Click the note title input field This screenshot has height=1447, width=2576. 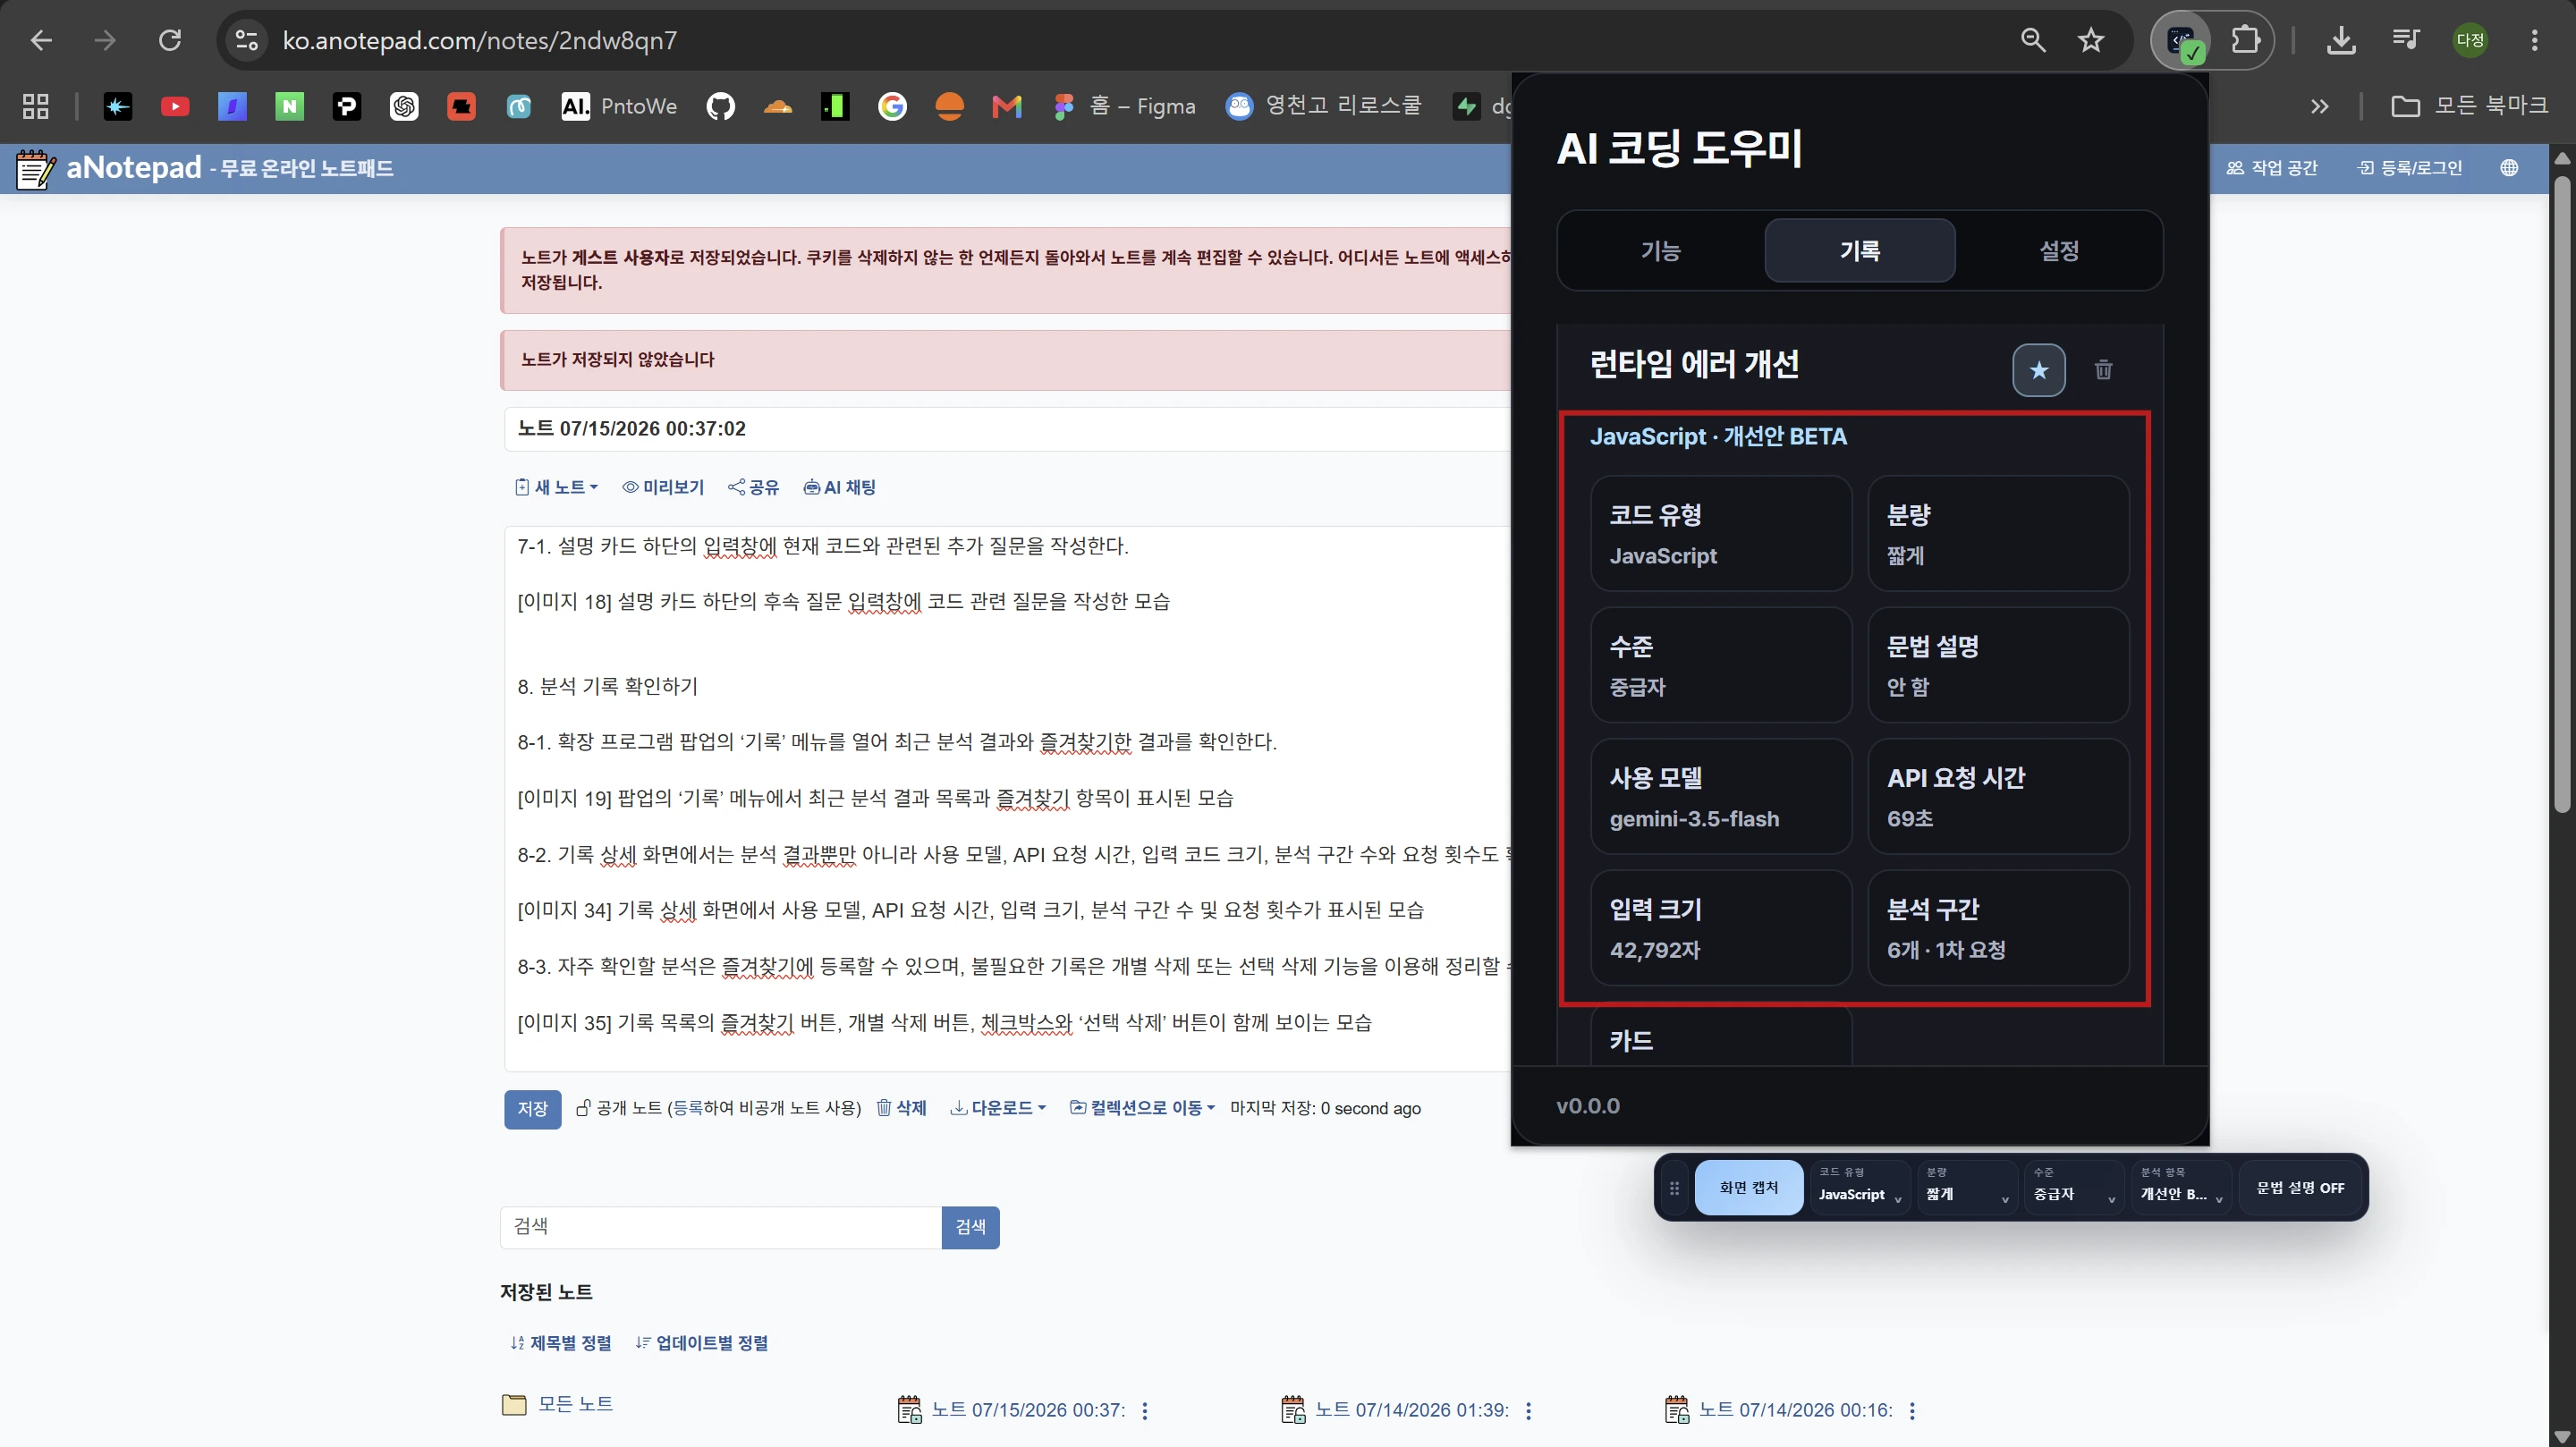1005,429
